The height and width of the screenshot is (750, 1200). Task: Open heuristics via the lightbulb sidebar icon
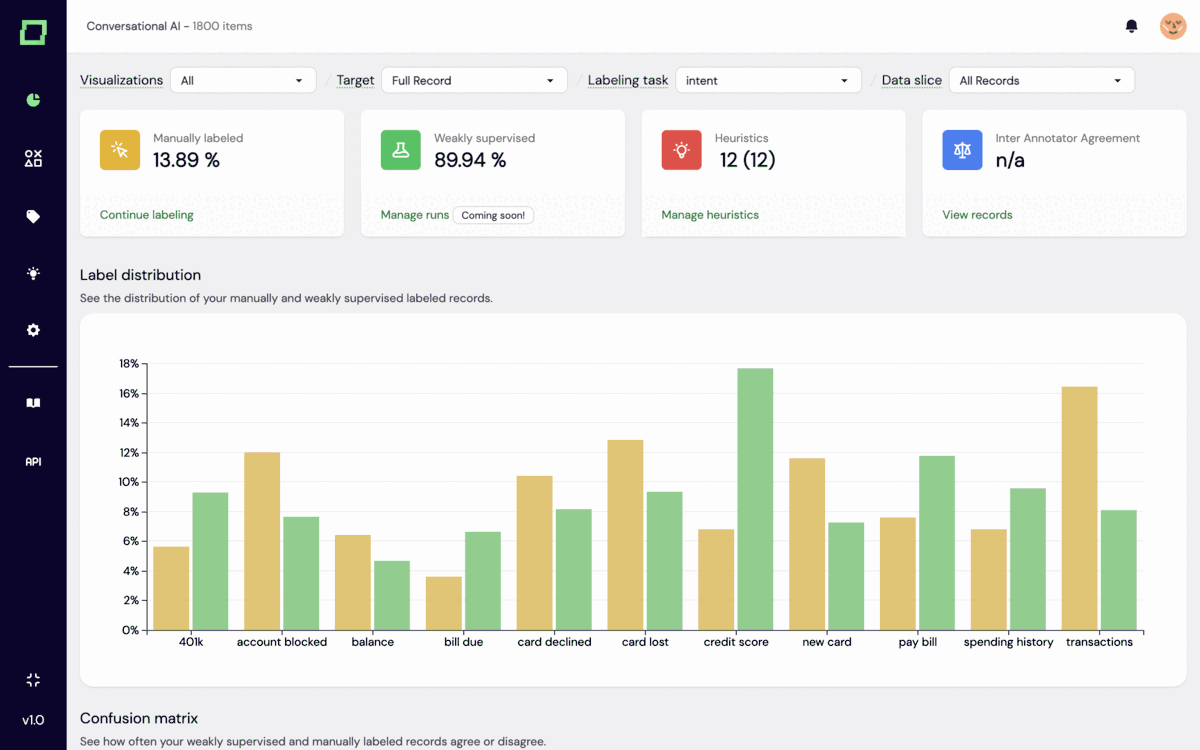[x=33, y=273]
